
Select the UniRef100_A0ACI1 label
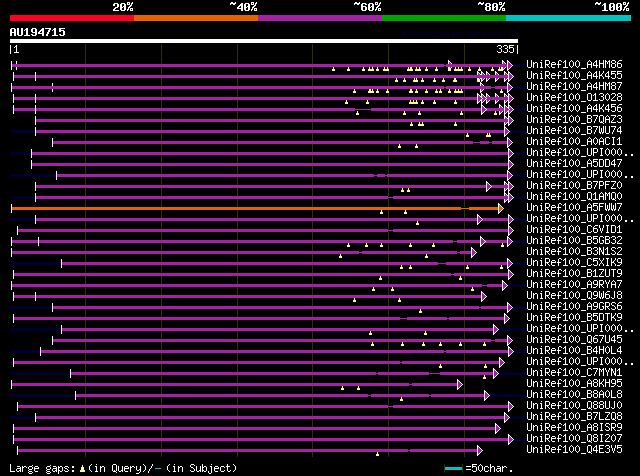pyautogui.click(x=574, y=141)
